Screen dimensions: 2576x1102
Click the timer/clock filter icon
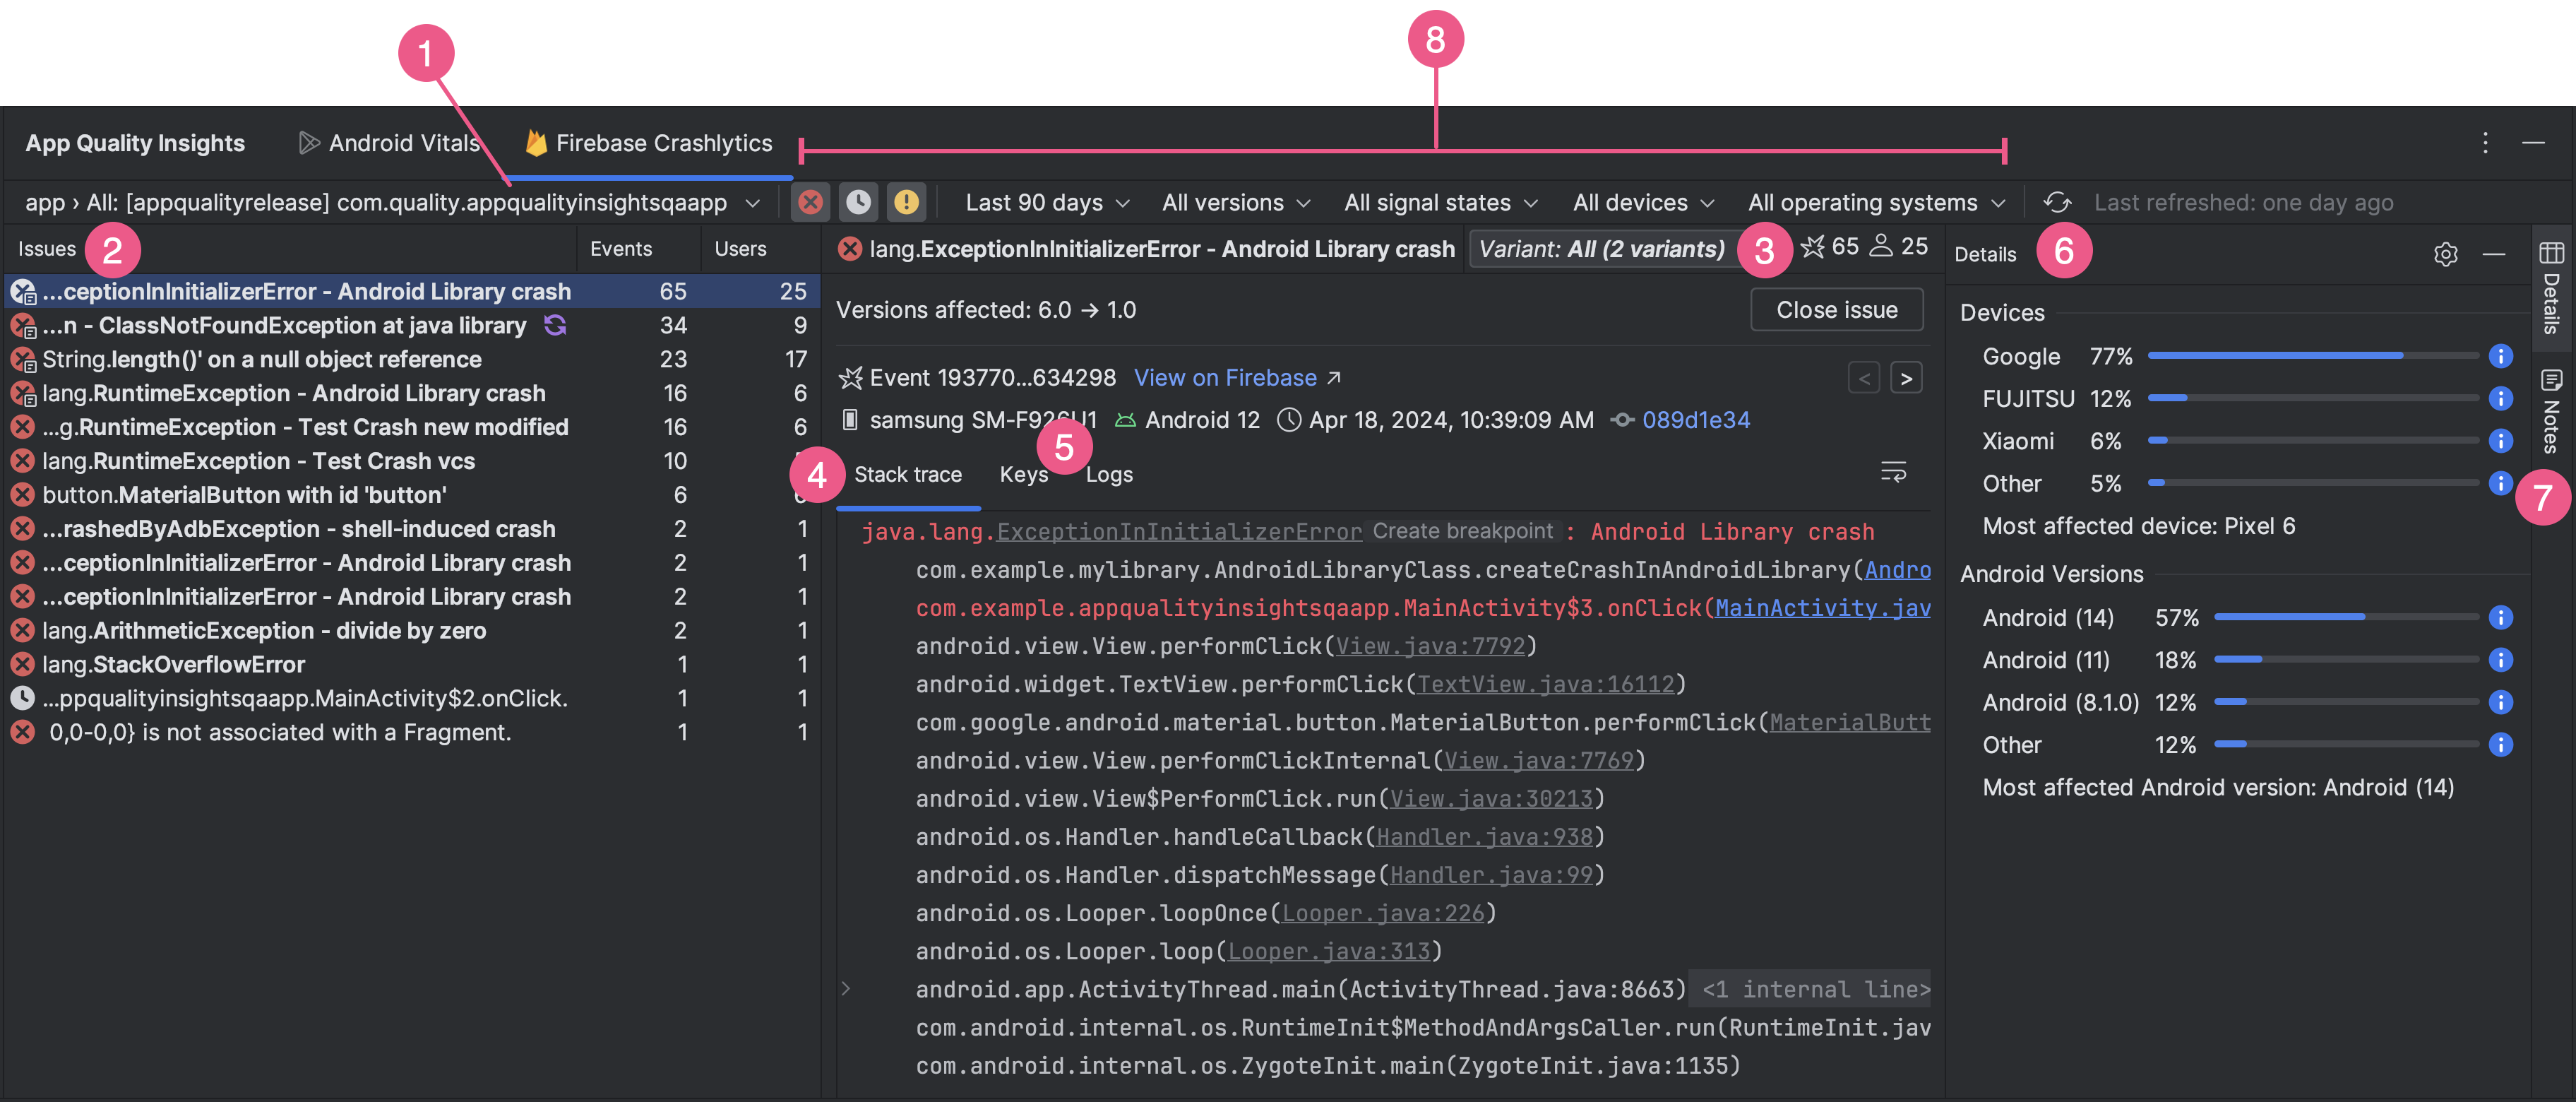click(856, 202)
